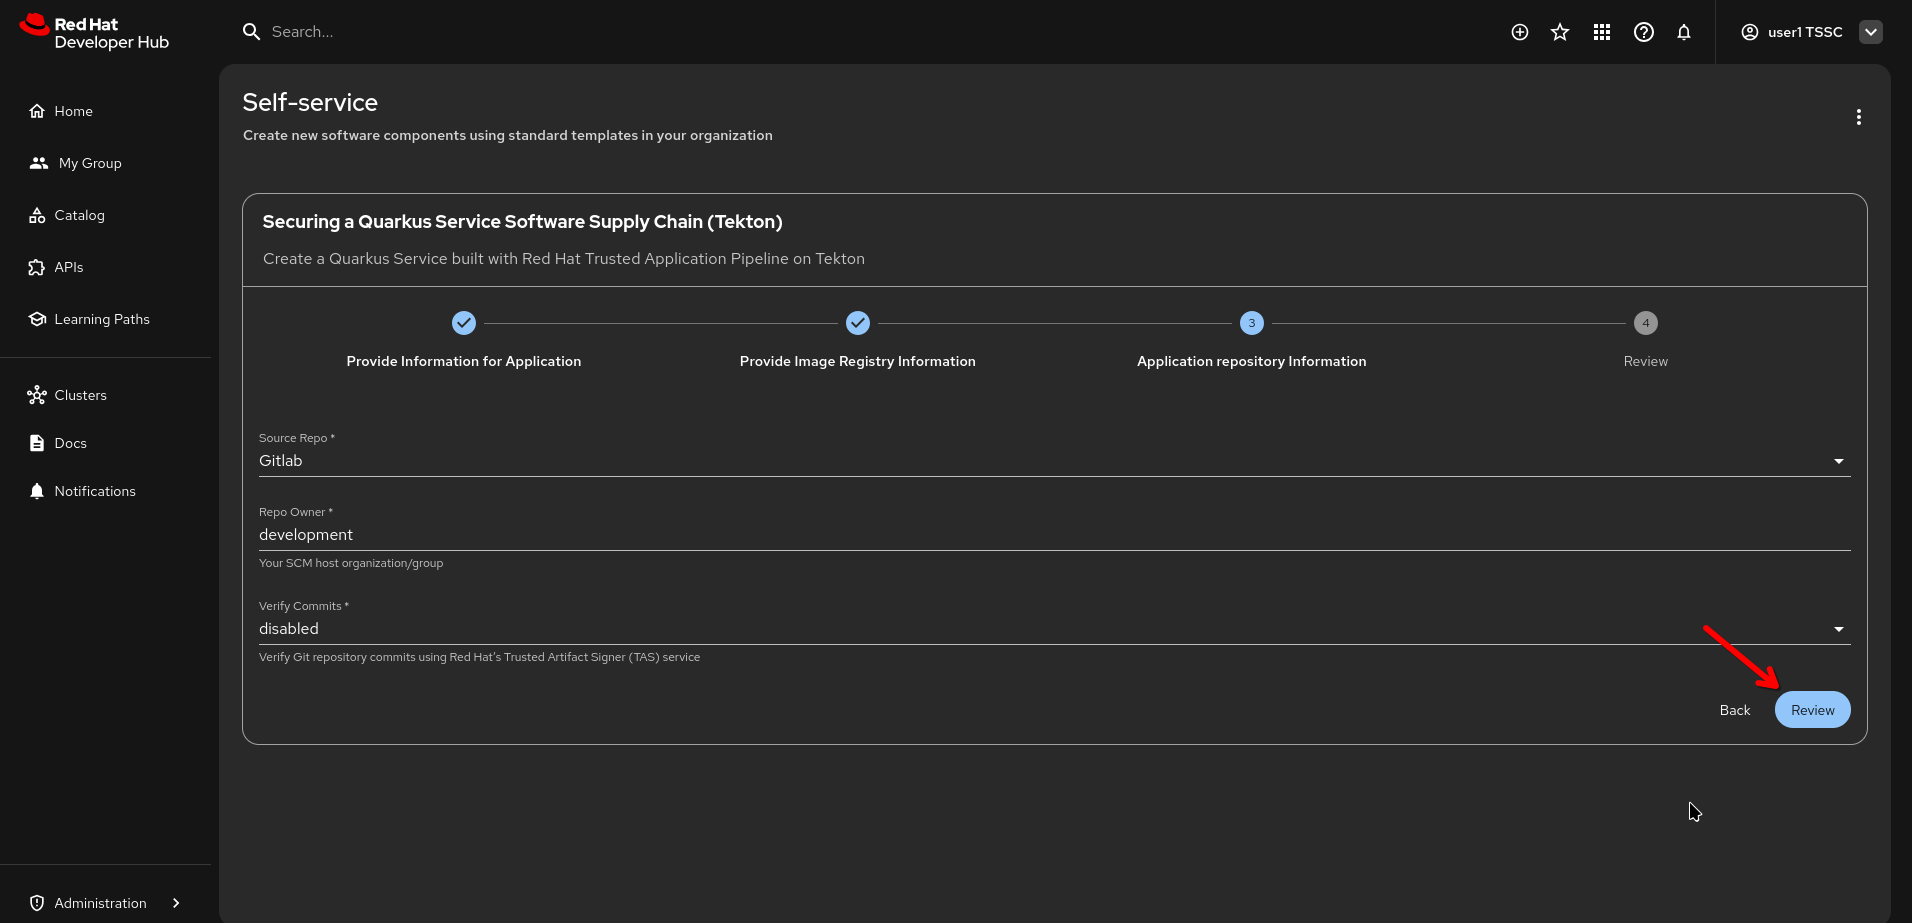The width and height of the screenshot is (1912, 923).
Task: Open Learning Paths in the sidebar
Action: pos(101,319)
